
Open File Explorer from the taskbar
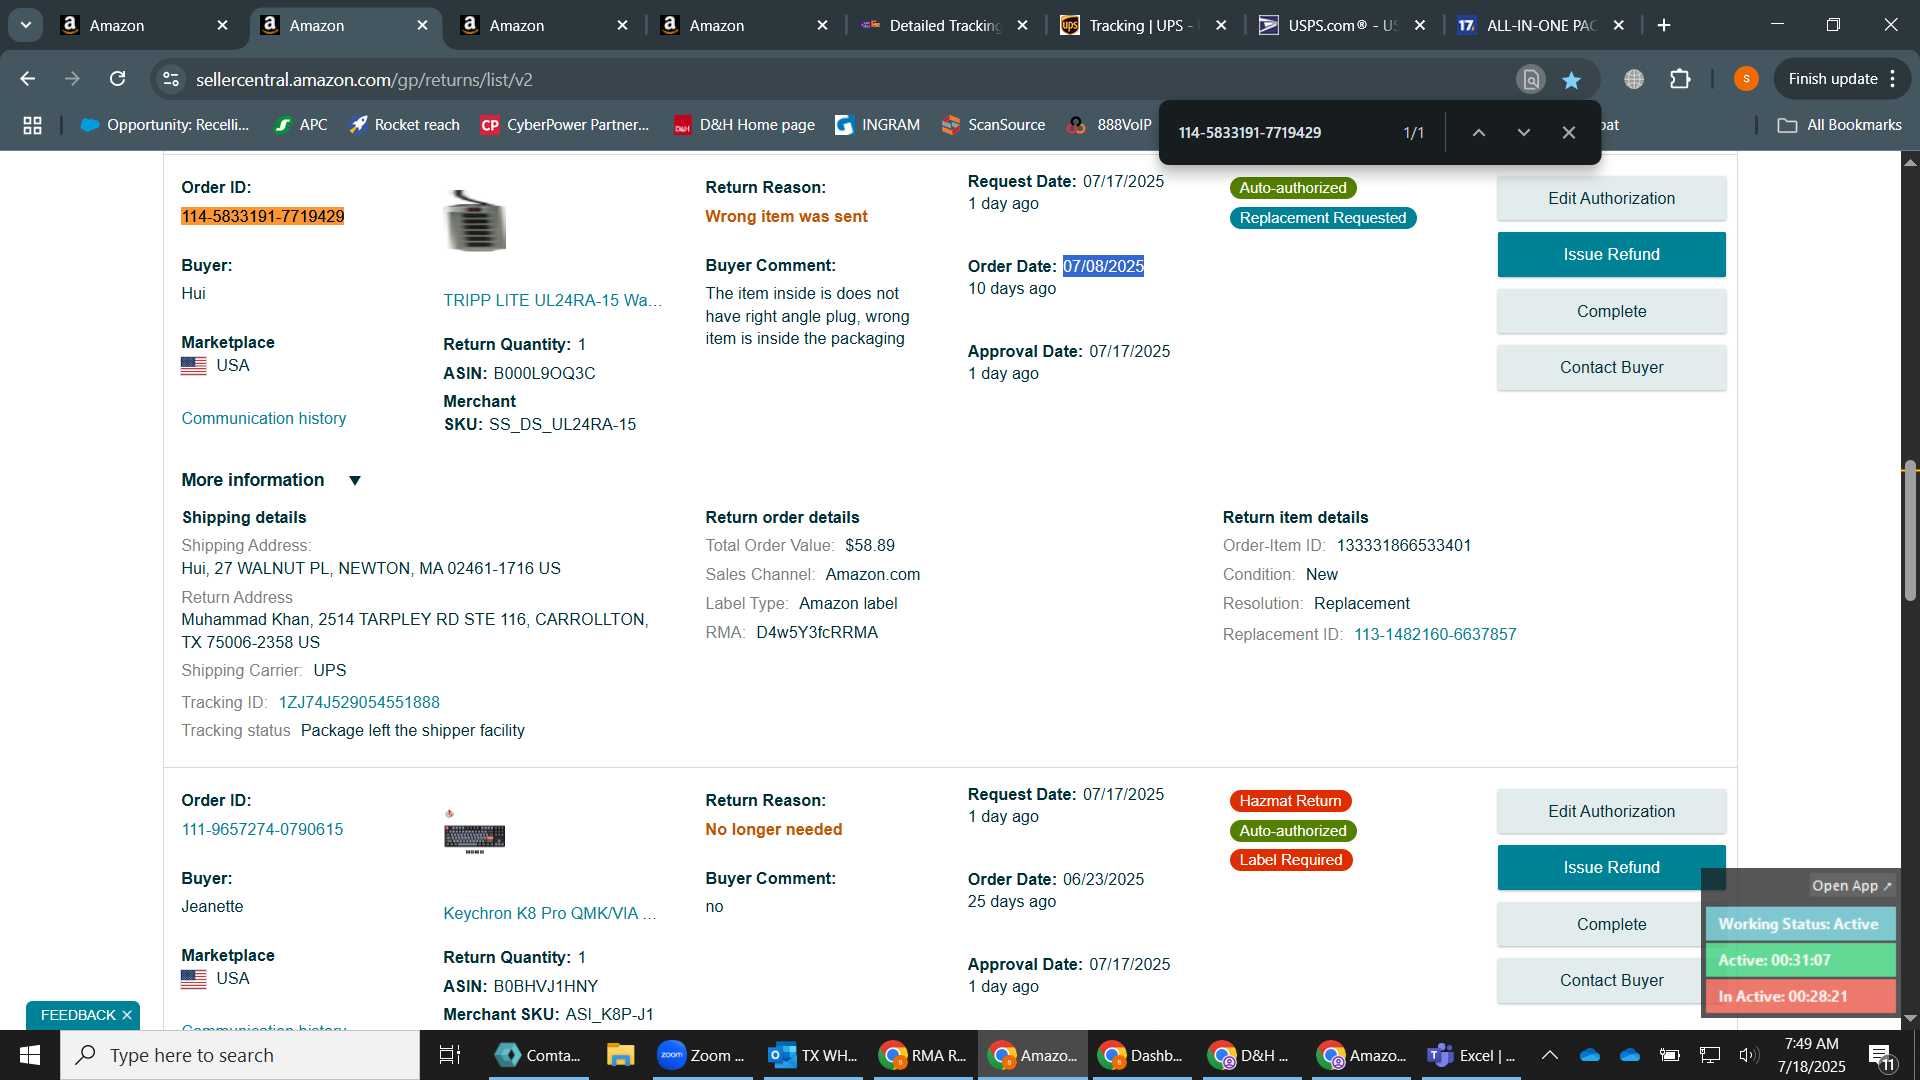coord(620,1055)
